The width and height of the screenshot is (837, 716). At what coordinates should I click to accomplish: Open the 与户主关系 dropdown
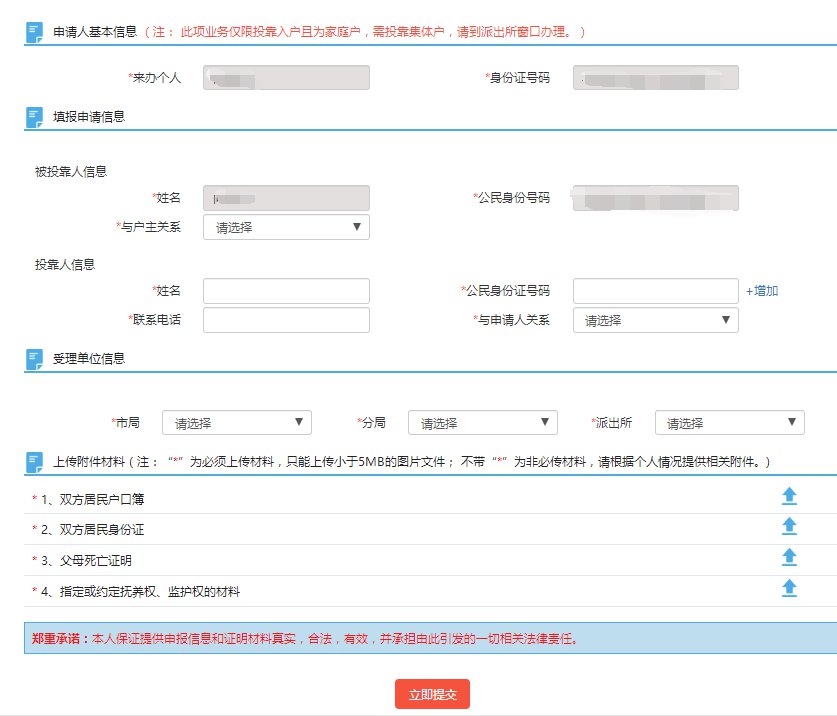pyautogui.click(x=286, y=227)
